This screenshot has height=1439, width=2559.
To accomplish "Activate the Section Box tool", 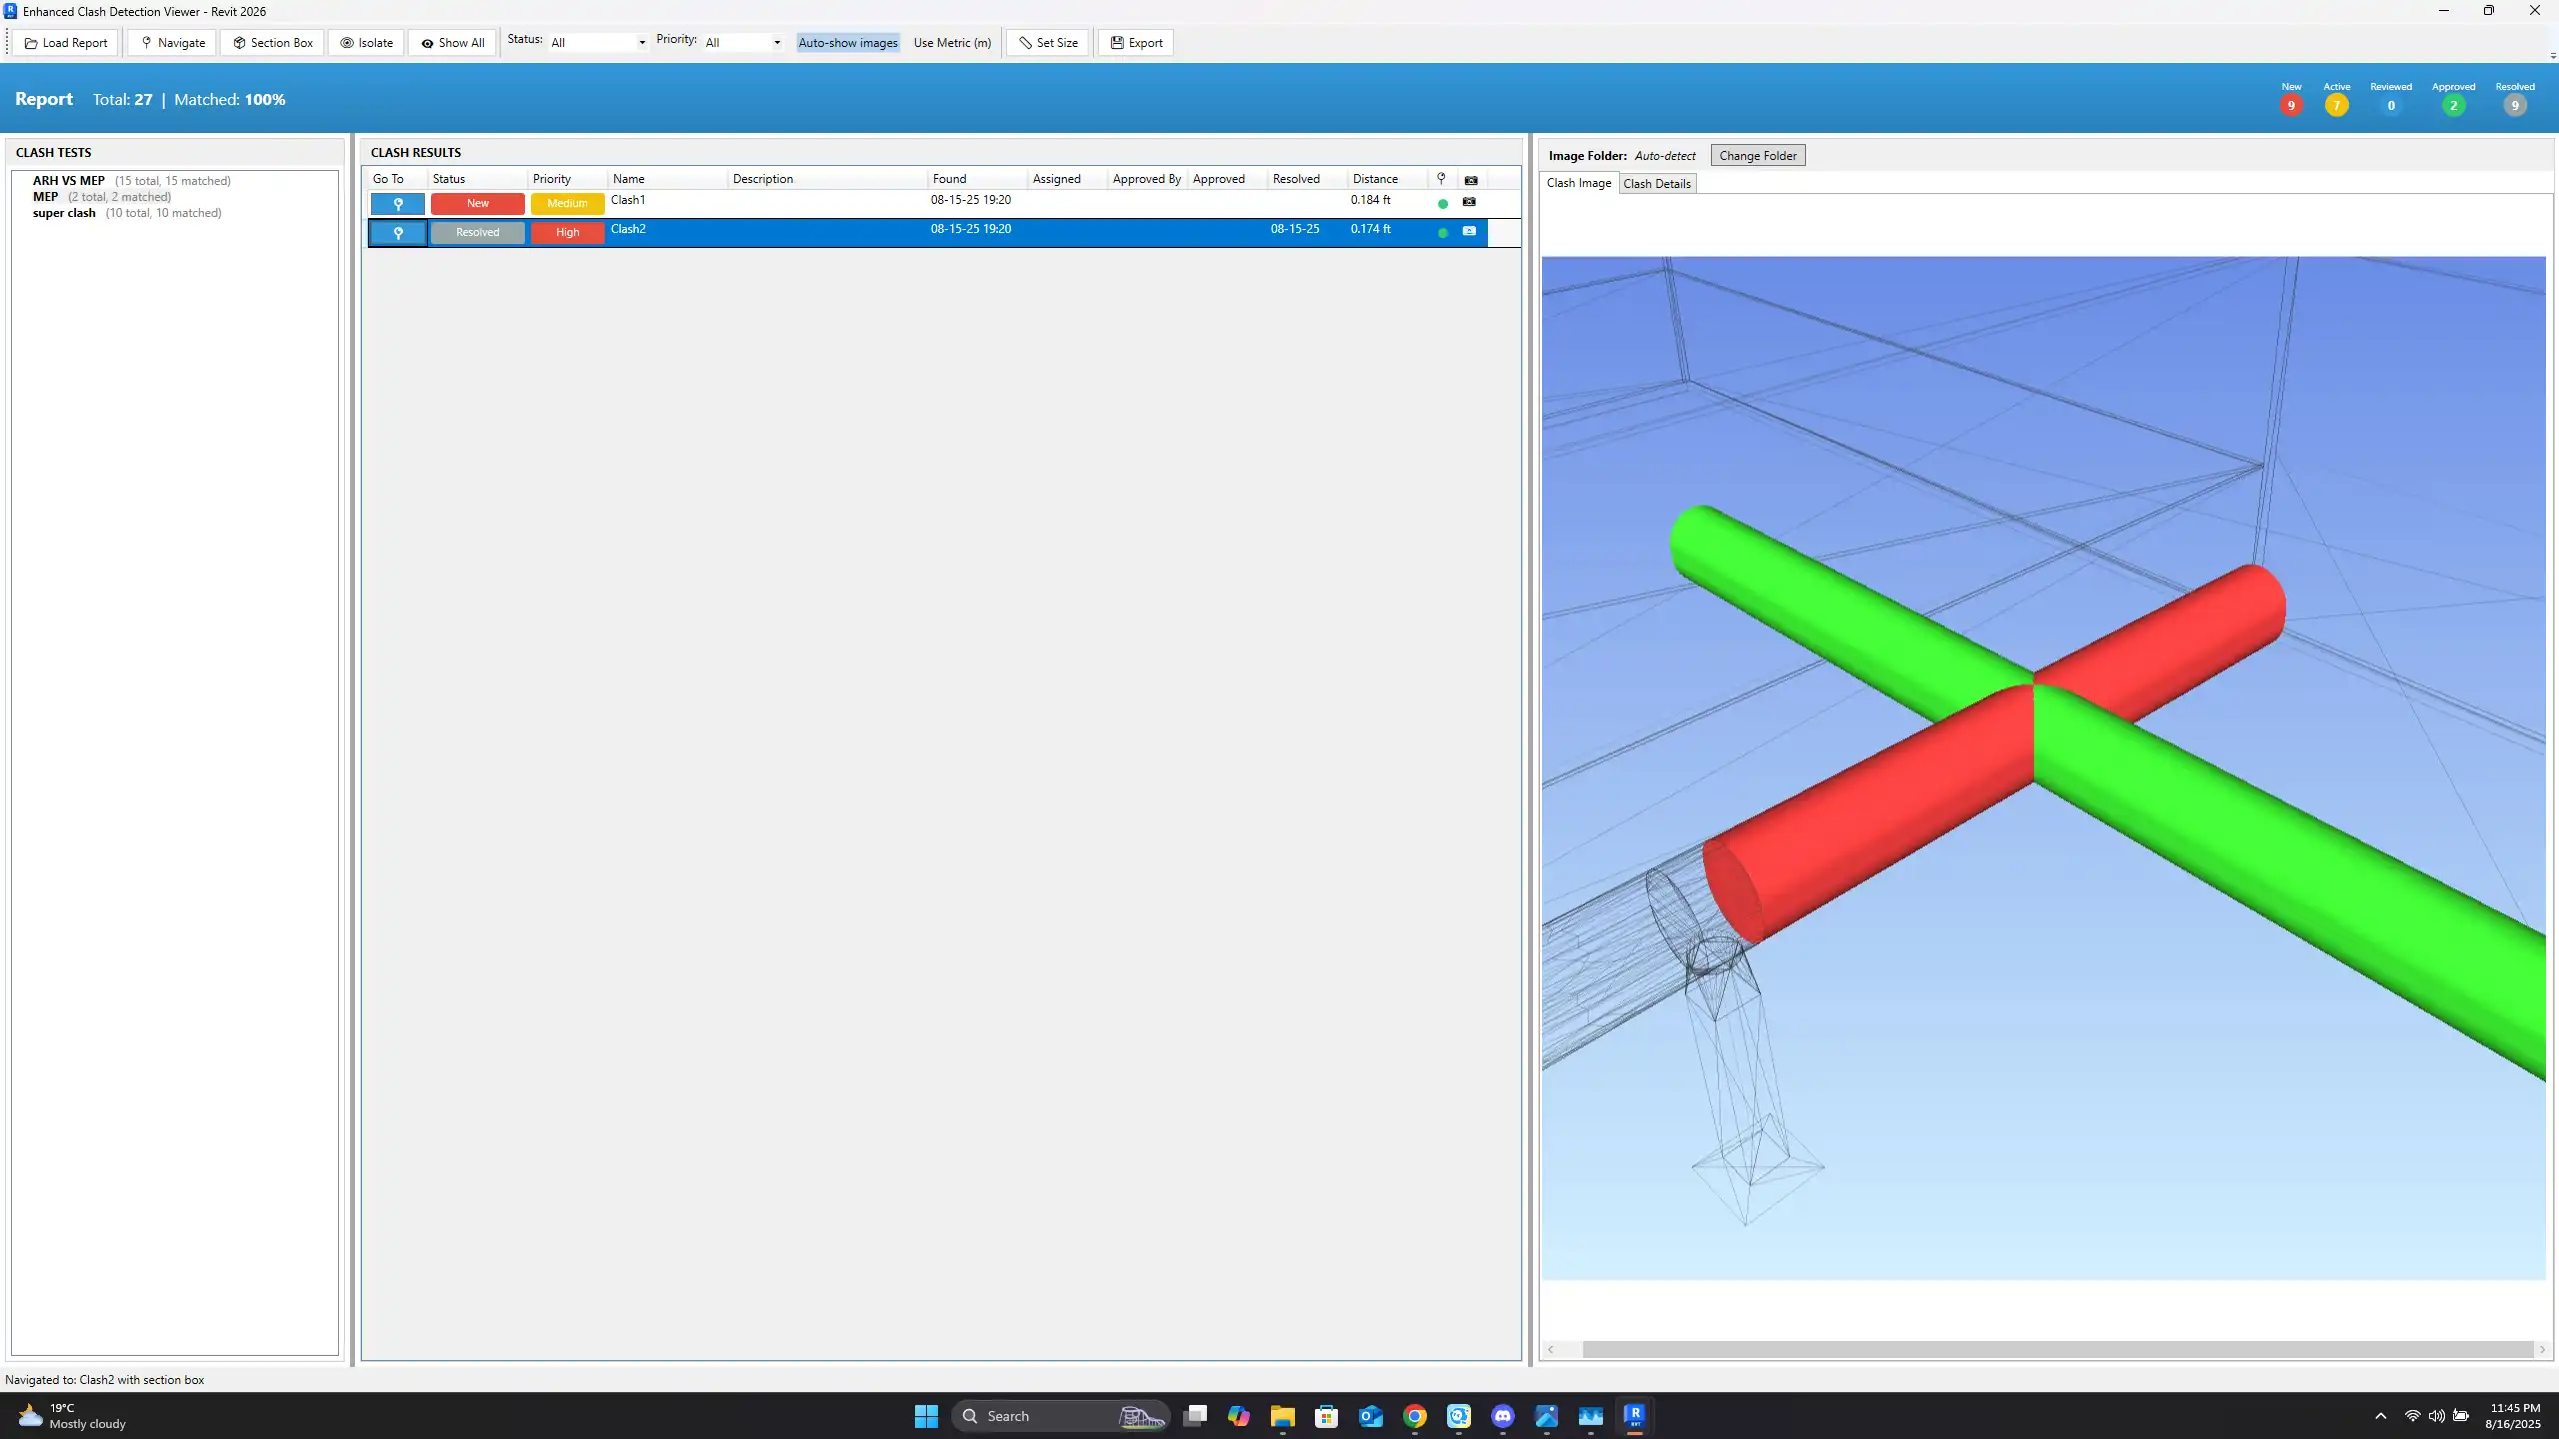I will tap(272, 43).
